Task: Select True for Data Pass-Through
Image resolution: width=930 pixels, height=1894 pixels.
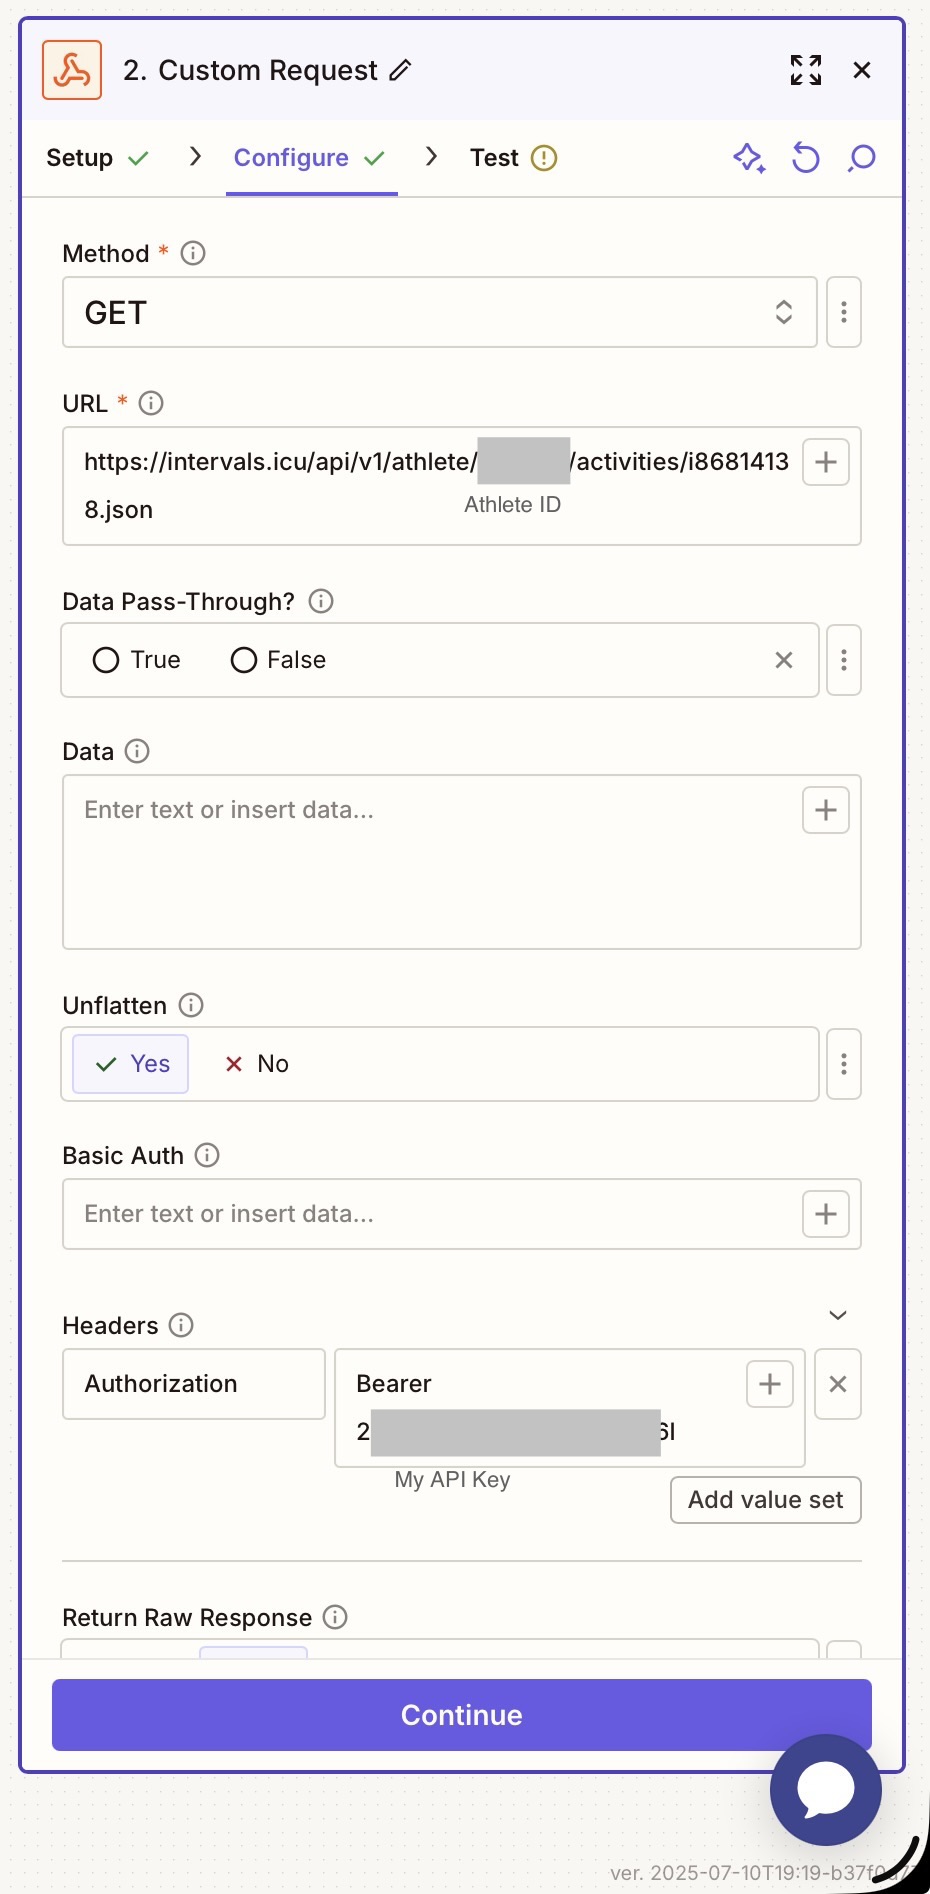Action: tap(106, 660)
